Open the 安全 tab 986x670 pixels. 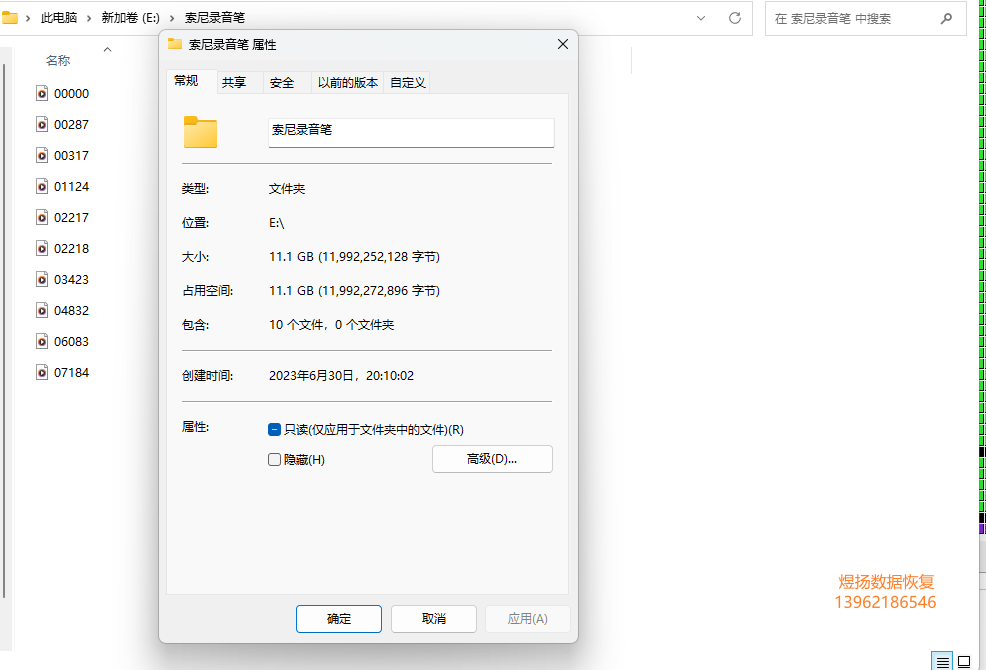pyautogui.click(x=282, y=82)
